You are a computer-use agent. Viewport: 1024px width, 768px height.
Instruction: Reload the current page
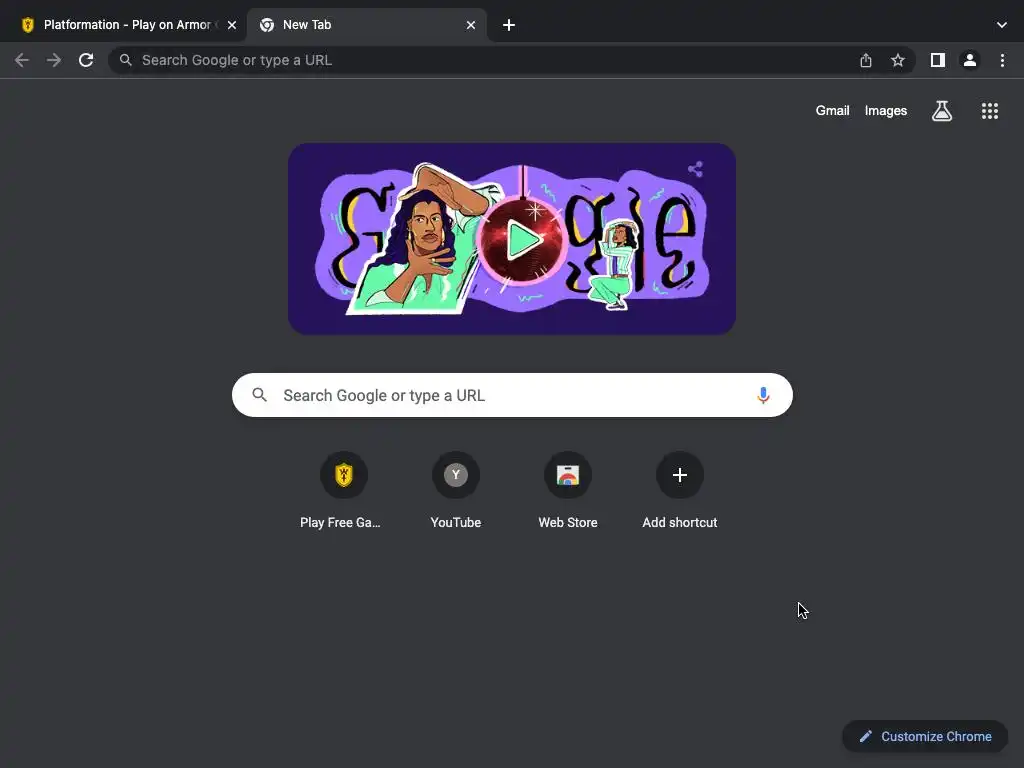[86, 60]
